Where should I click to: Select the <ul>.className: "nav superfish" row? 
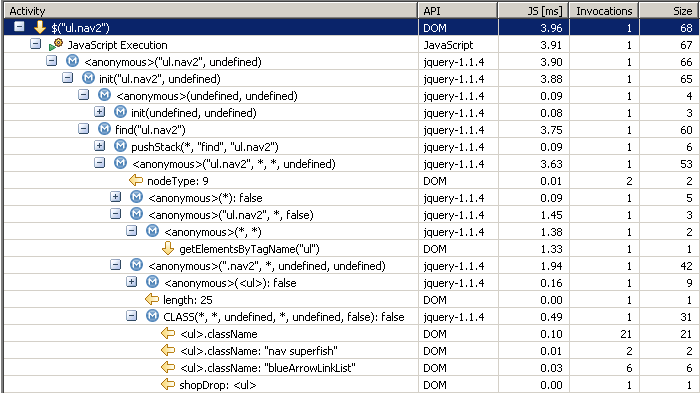pyautogui.click(x=350, y=351)
